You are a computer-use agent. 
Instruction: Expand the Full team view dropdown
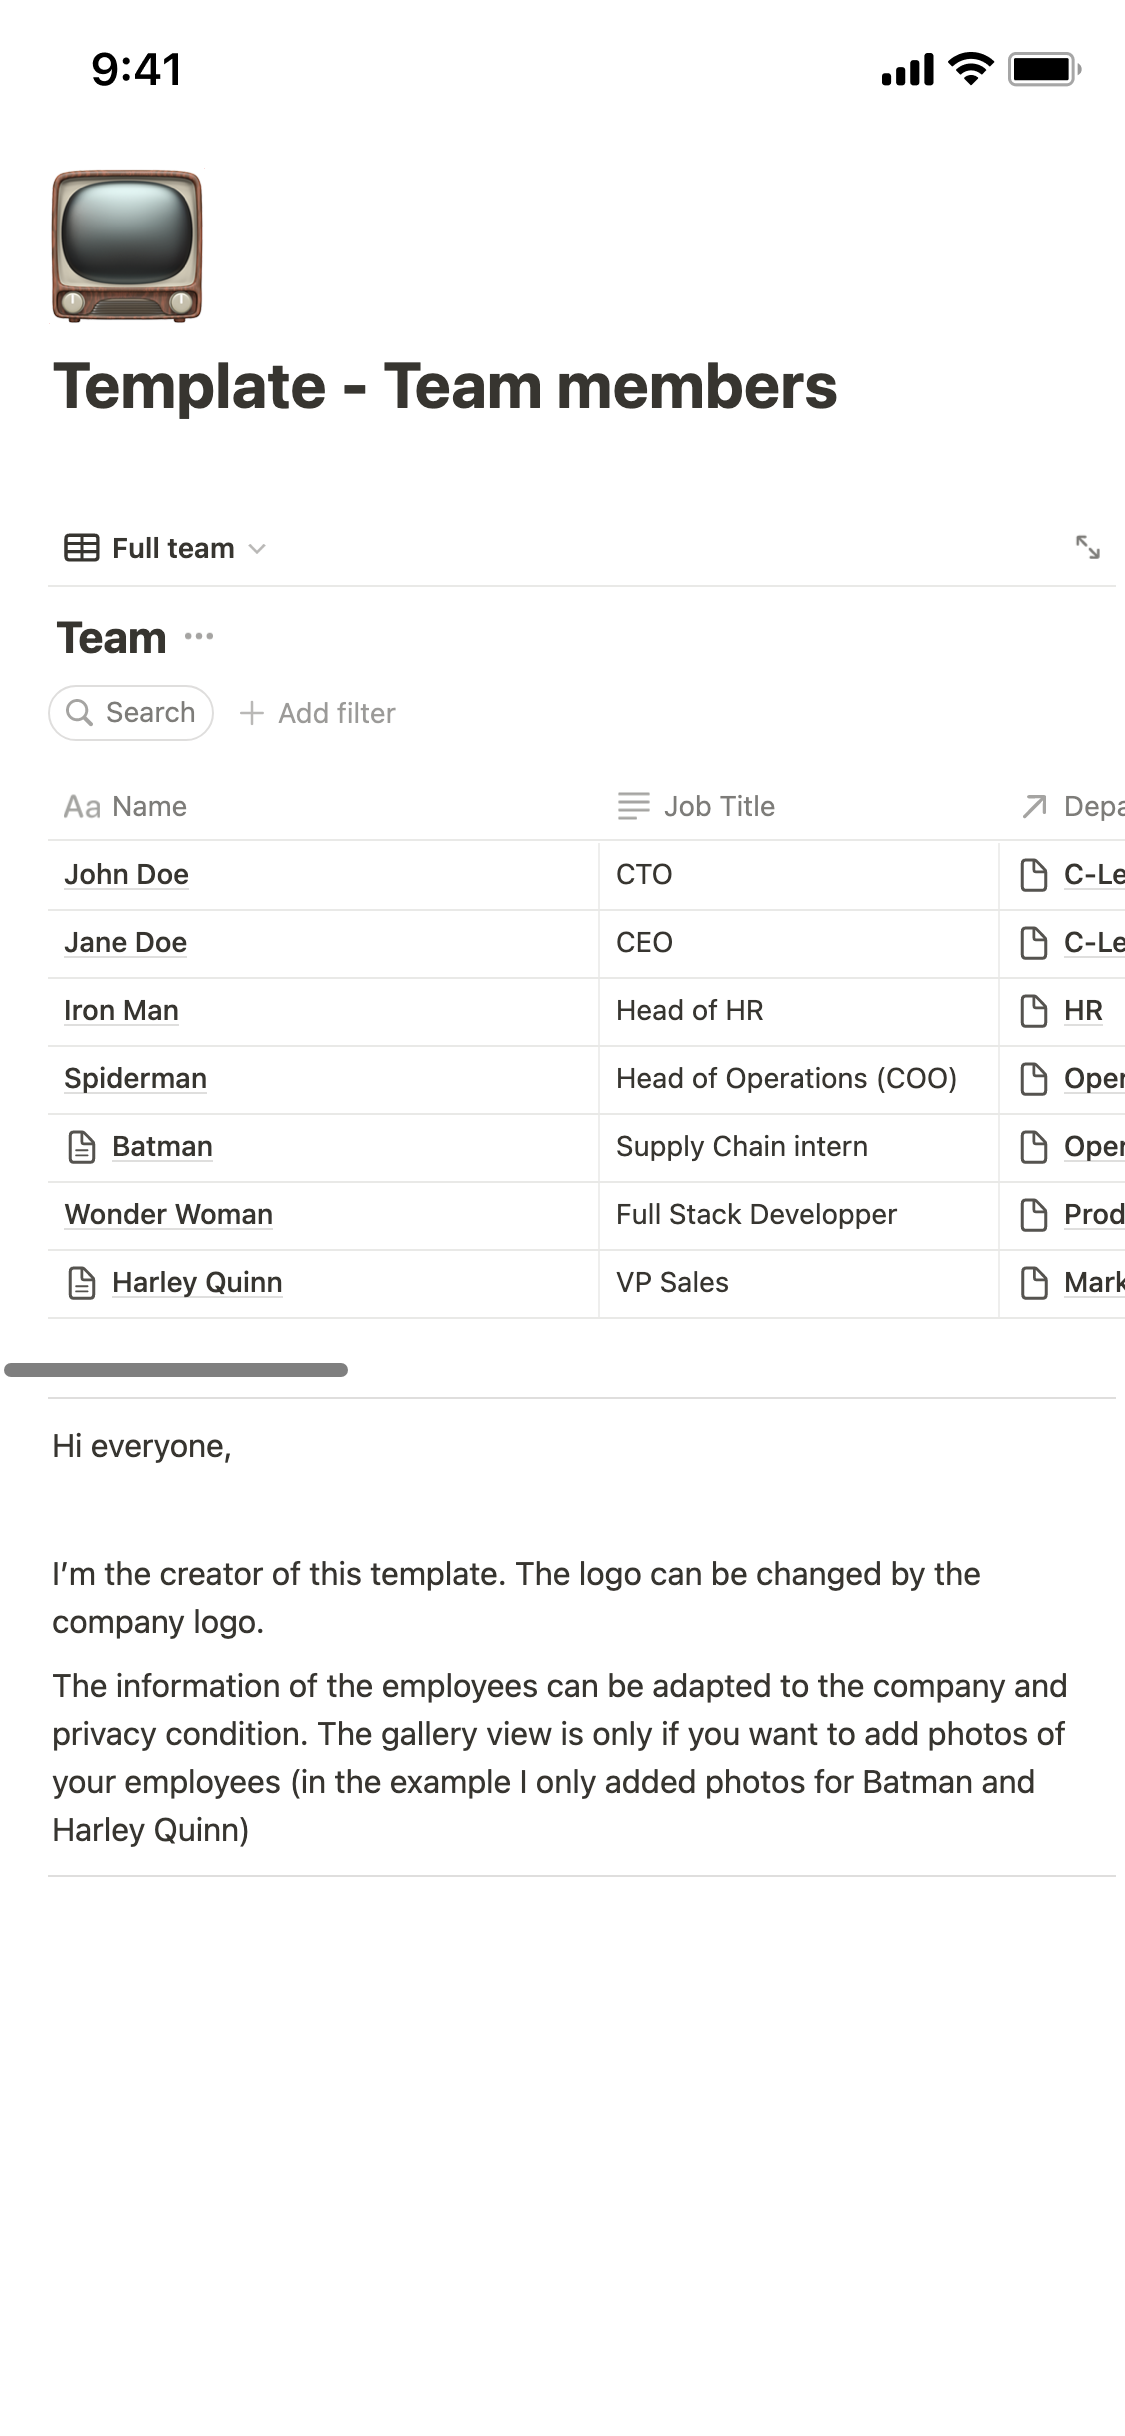257,548
